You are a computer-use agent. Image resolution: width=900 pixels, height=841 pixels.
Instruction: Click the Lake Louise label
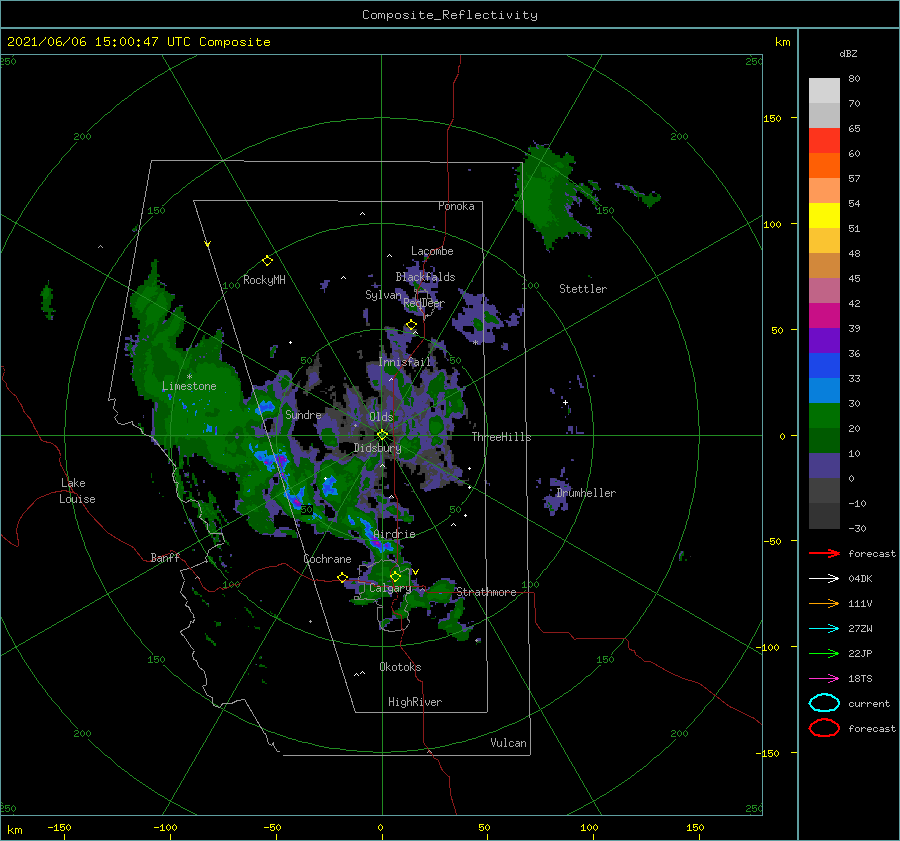coord(77,491)
